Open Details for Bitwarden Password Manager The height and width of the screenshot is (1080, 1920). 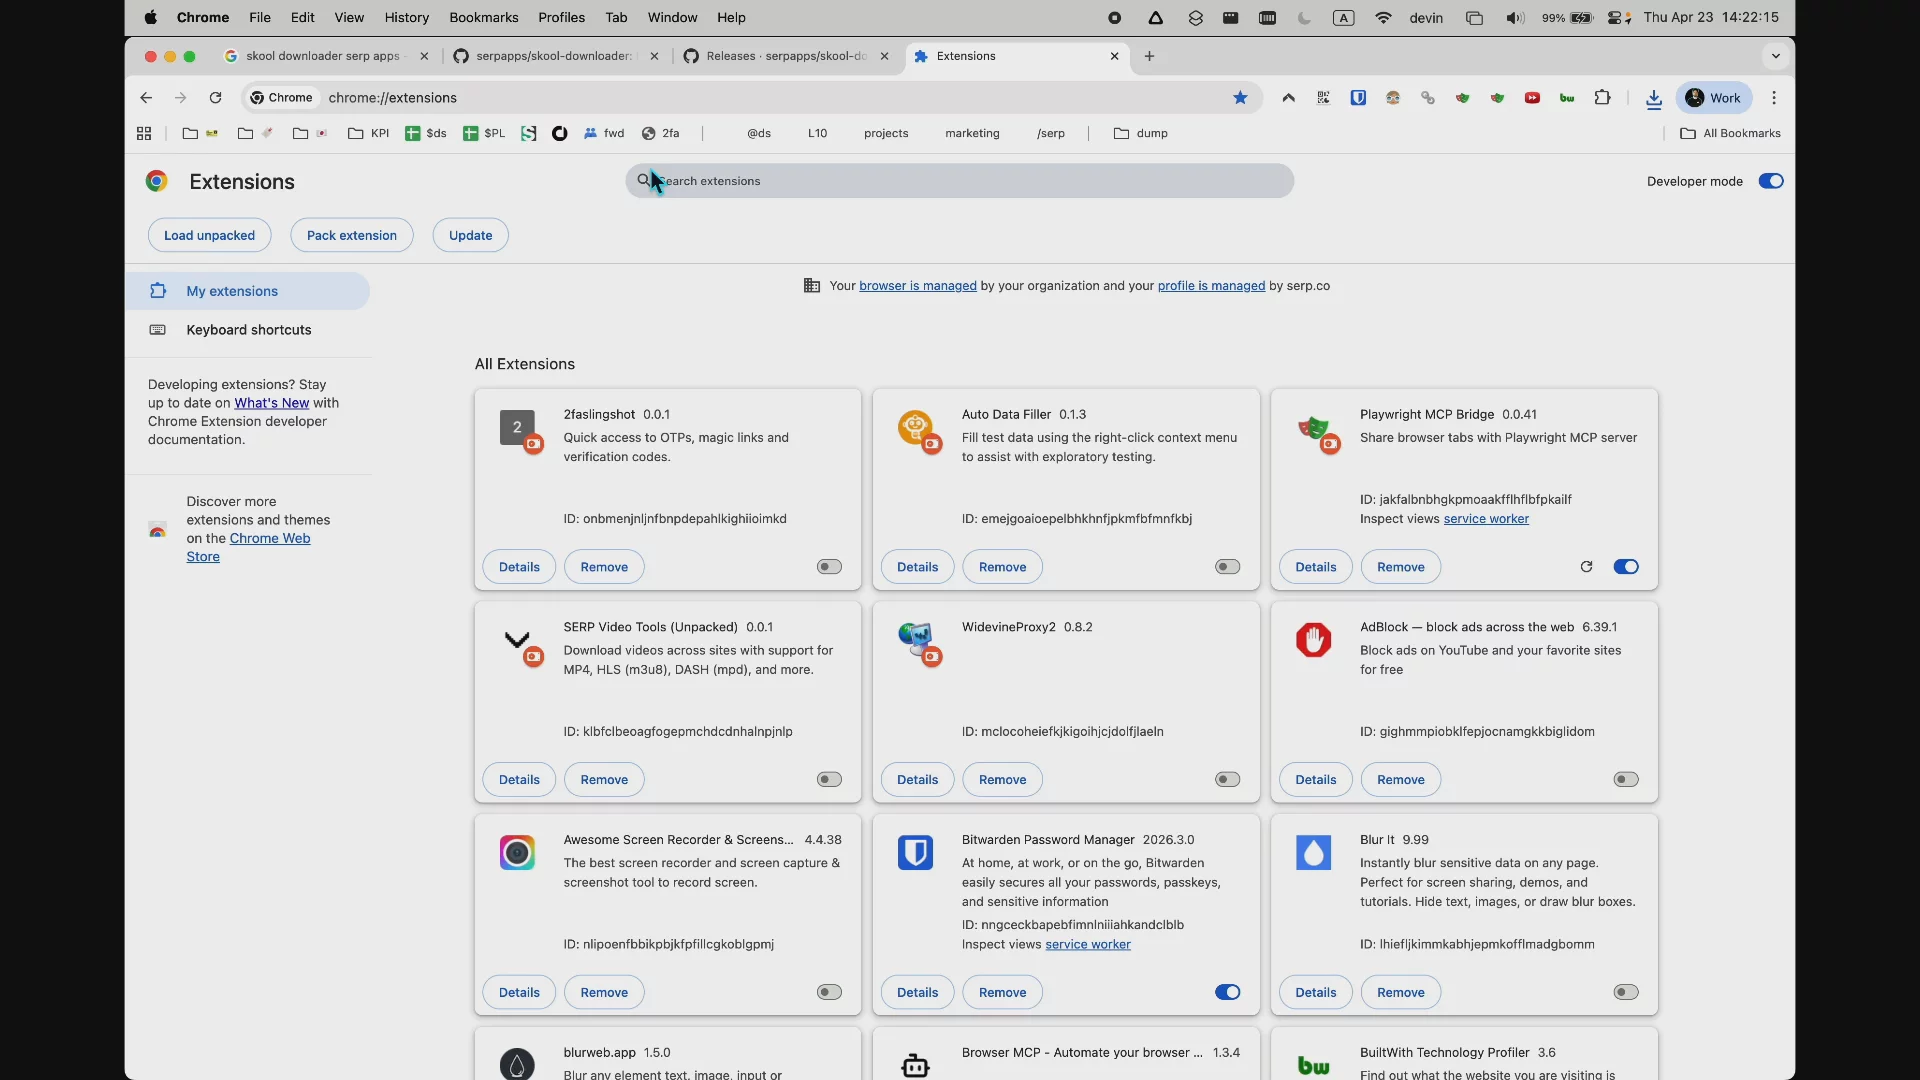click(917, 993)
